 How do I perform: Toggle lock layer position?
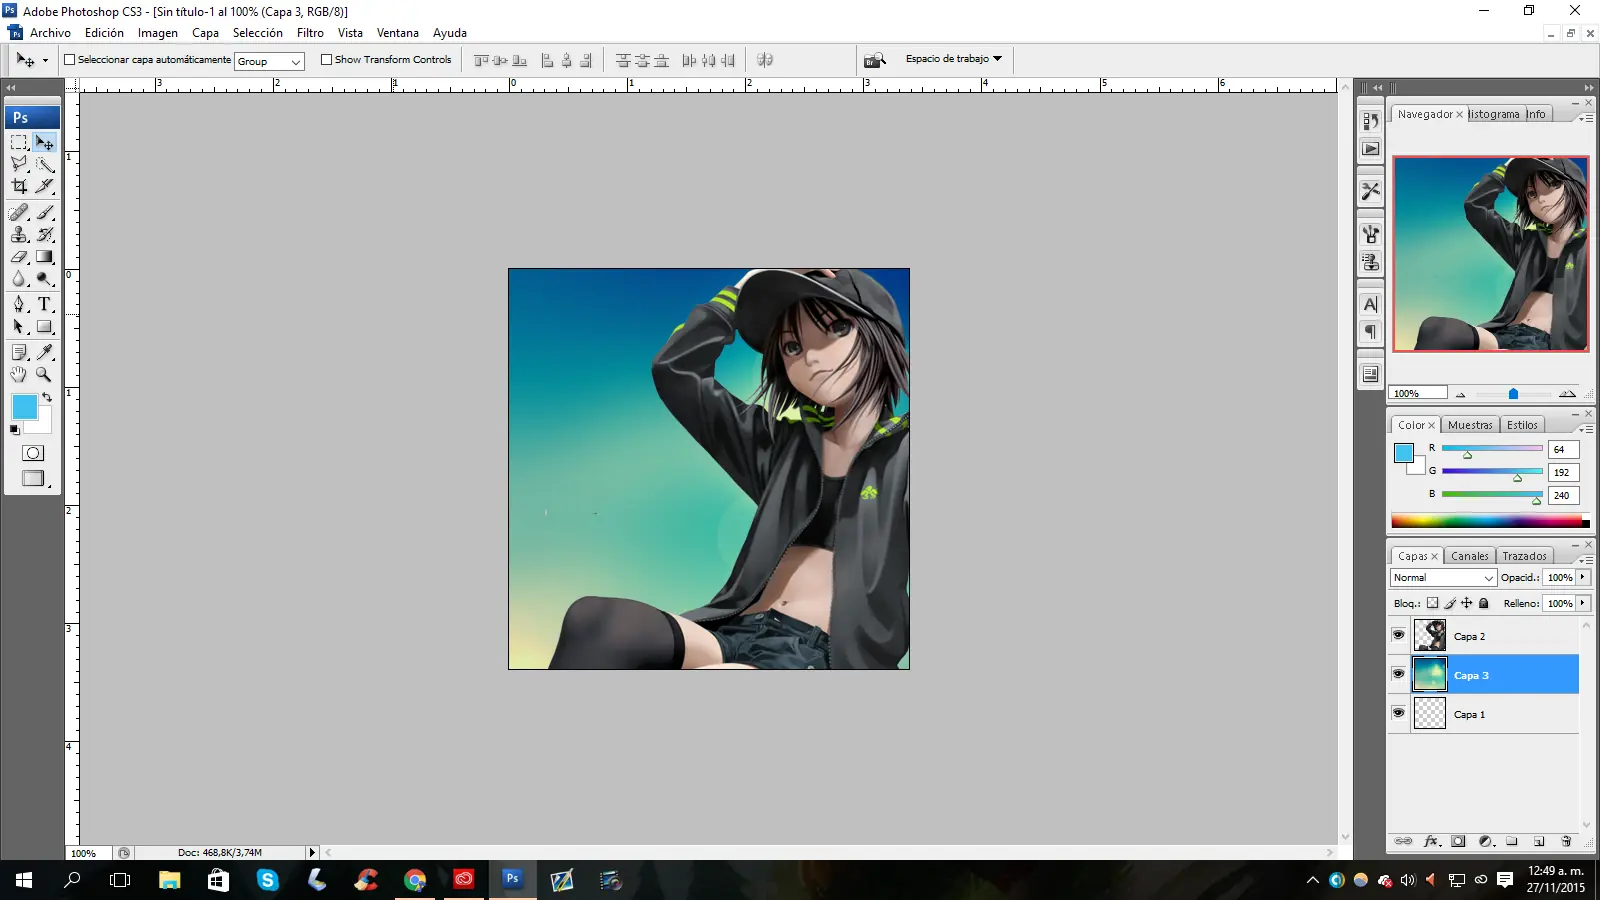[x=1466, y=603]
